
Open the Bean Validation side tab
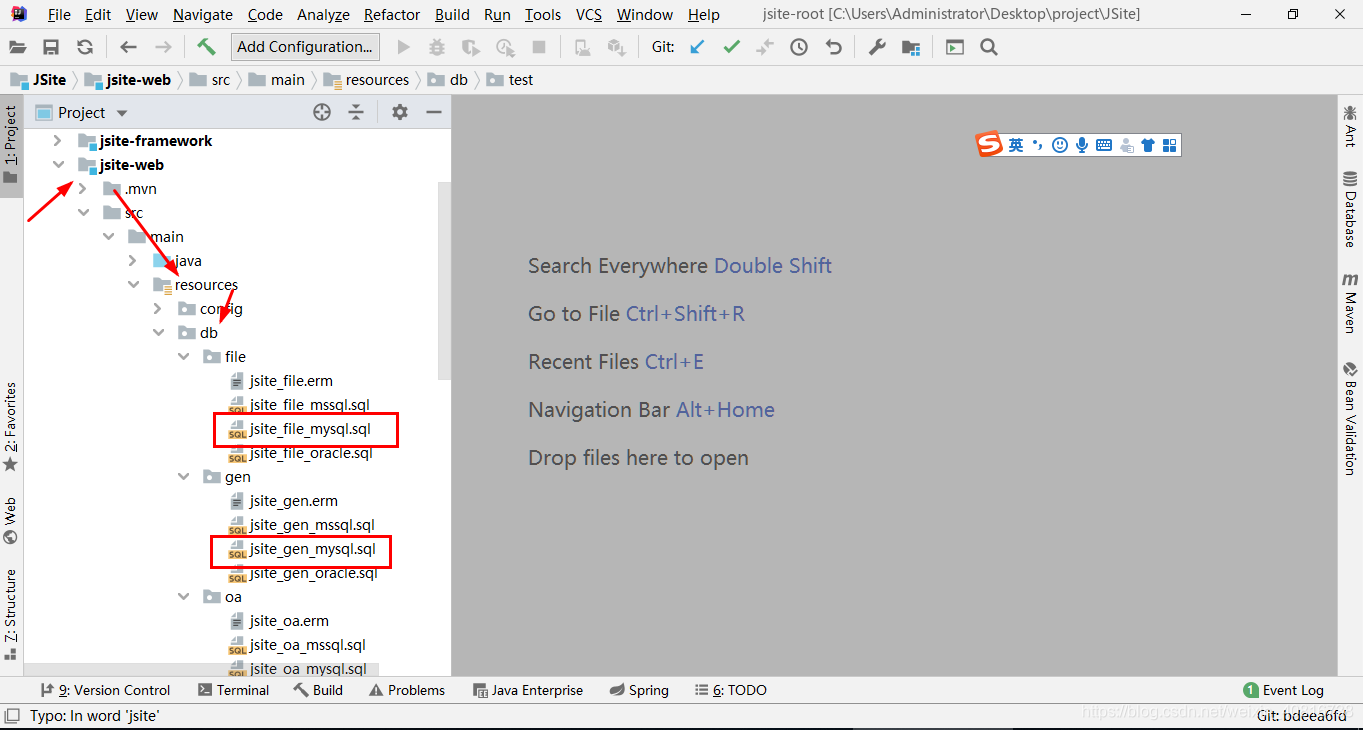pos(1350,418)
